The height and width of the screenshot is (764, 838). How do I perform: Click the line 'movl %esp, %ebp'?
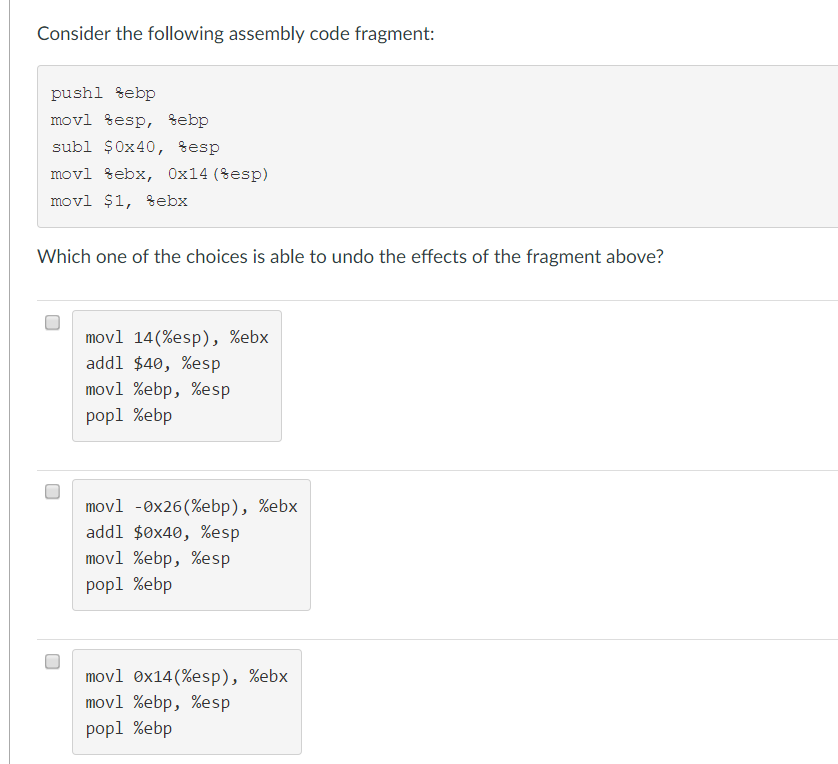128,119
